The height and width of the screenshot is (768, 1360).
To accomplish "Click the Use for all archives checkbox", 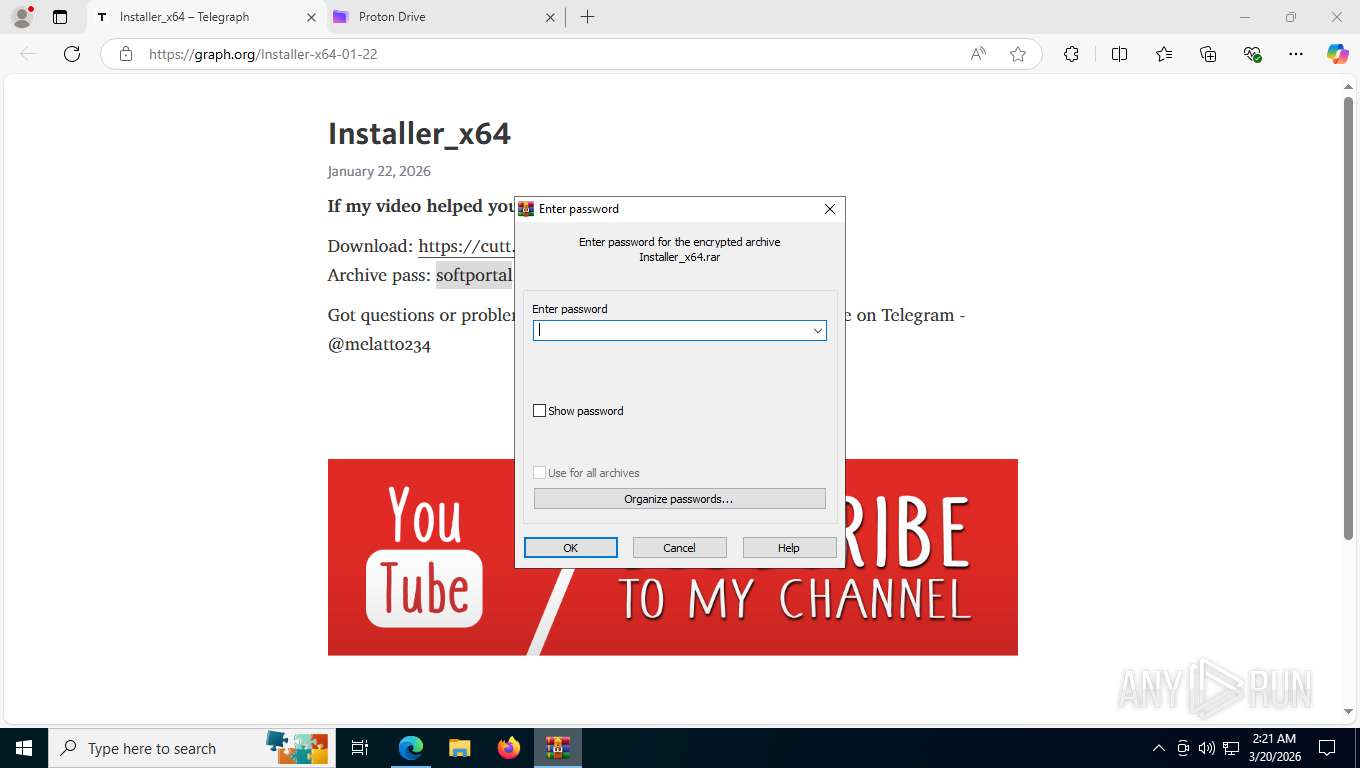I will (540, 473).
